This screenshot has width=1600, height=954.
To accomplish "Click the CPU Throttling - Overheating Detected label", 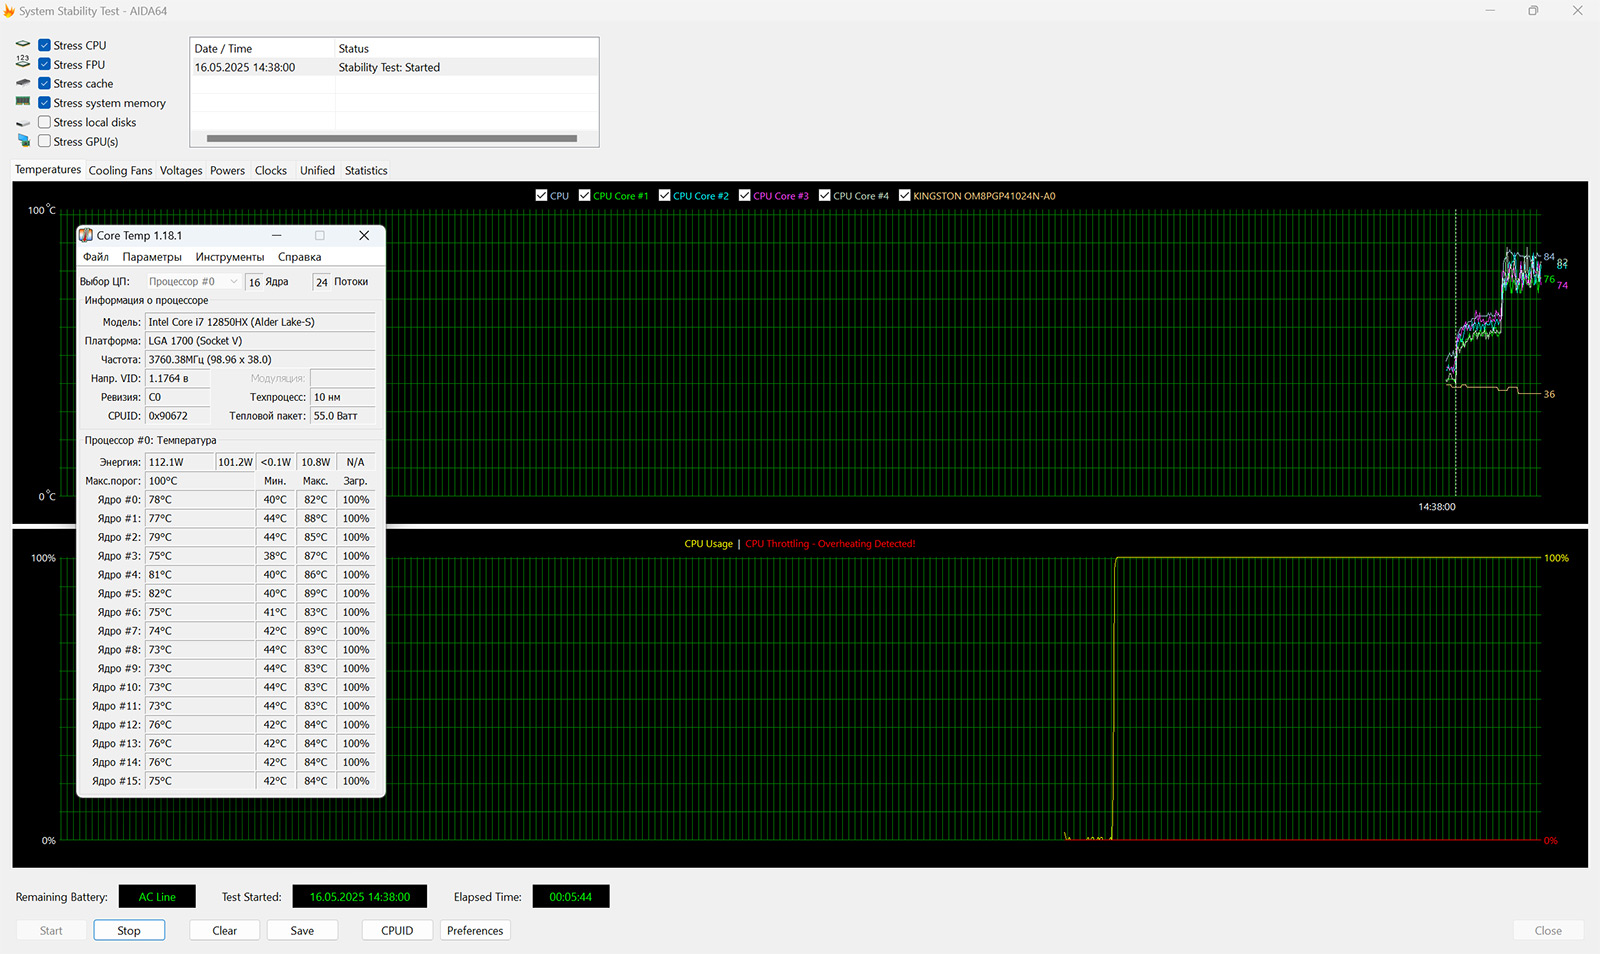I will tap(830, 544).
